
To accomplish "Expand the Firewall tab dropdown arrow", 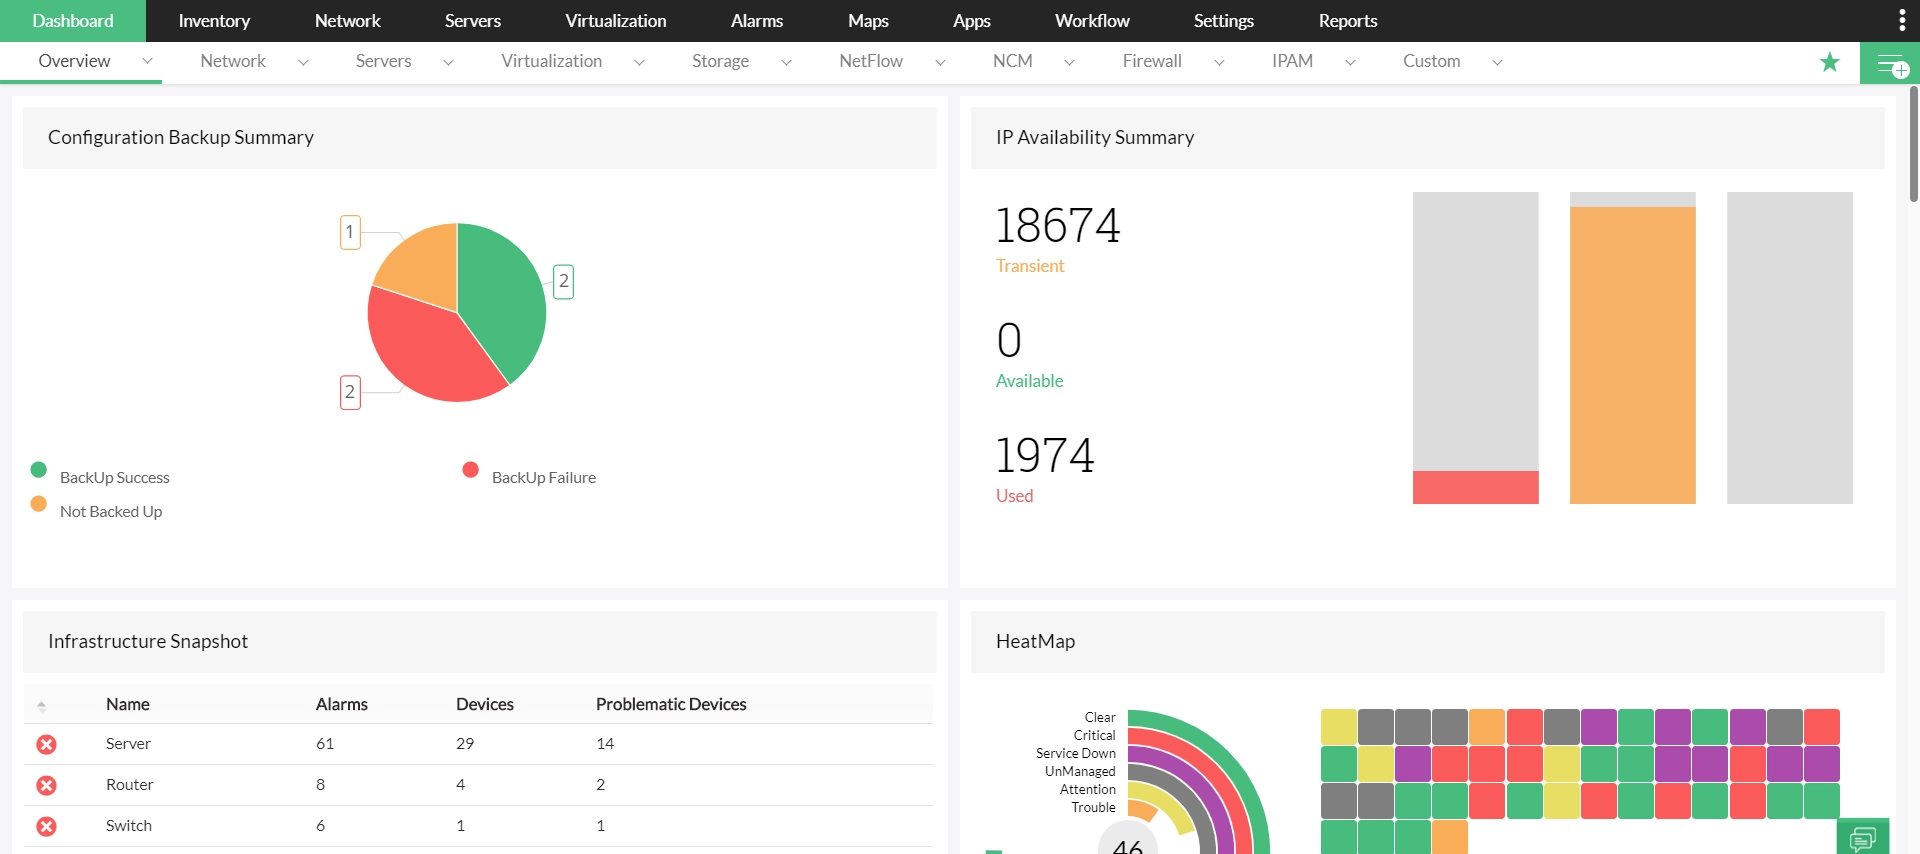I will (x=1219, y=62).
